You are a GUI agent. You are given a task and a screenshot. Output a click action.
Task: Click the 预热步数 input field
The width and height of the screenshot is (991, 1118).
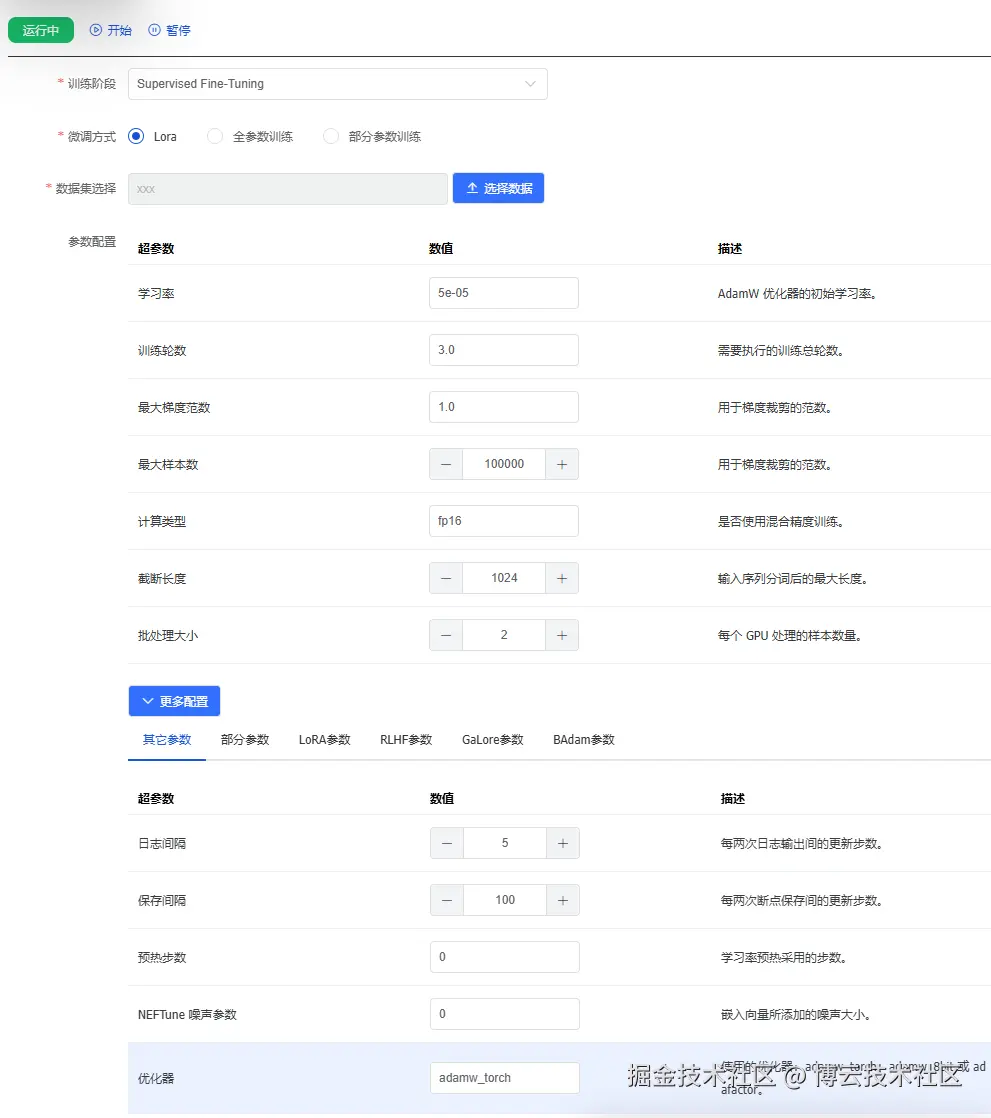click(x=505, y=957)
